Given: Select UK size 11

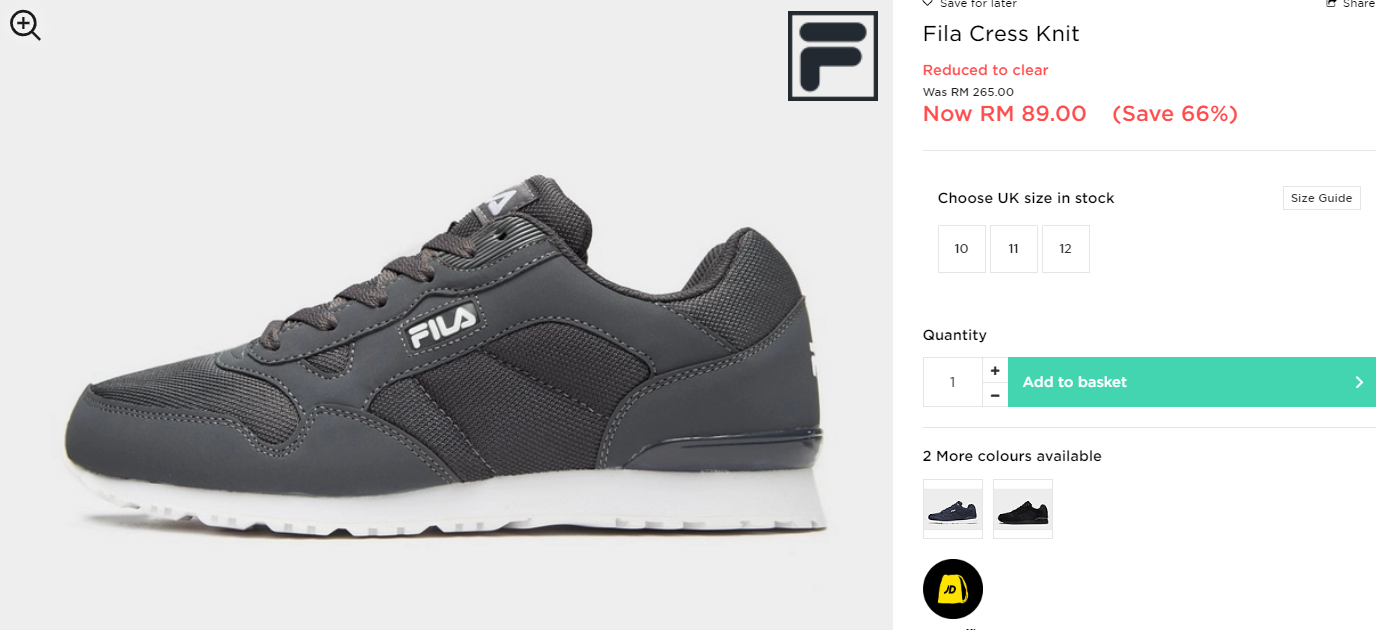Looking at the screenshot, I should 1014,249.
